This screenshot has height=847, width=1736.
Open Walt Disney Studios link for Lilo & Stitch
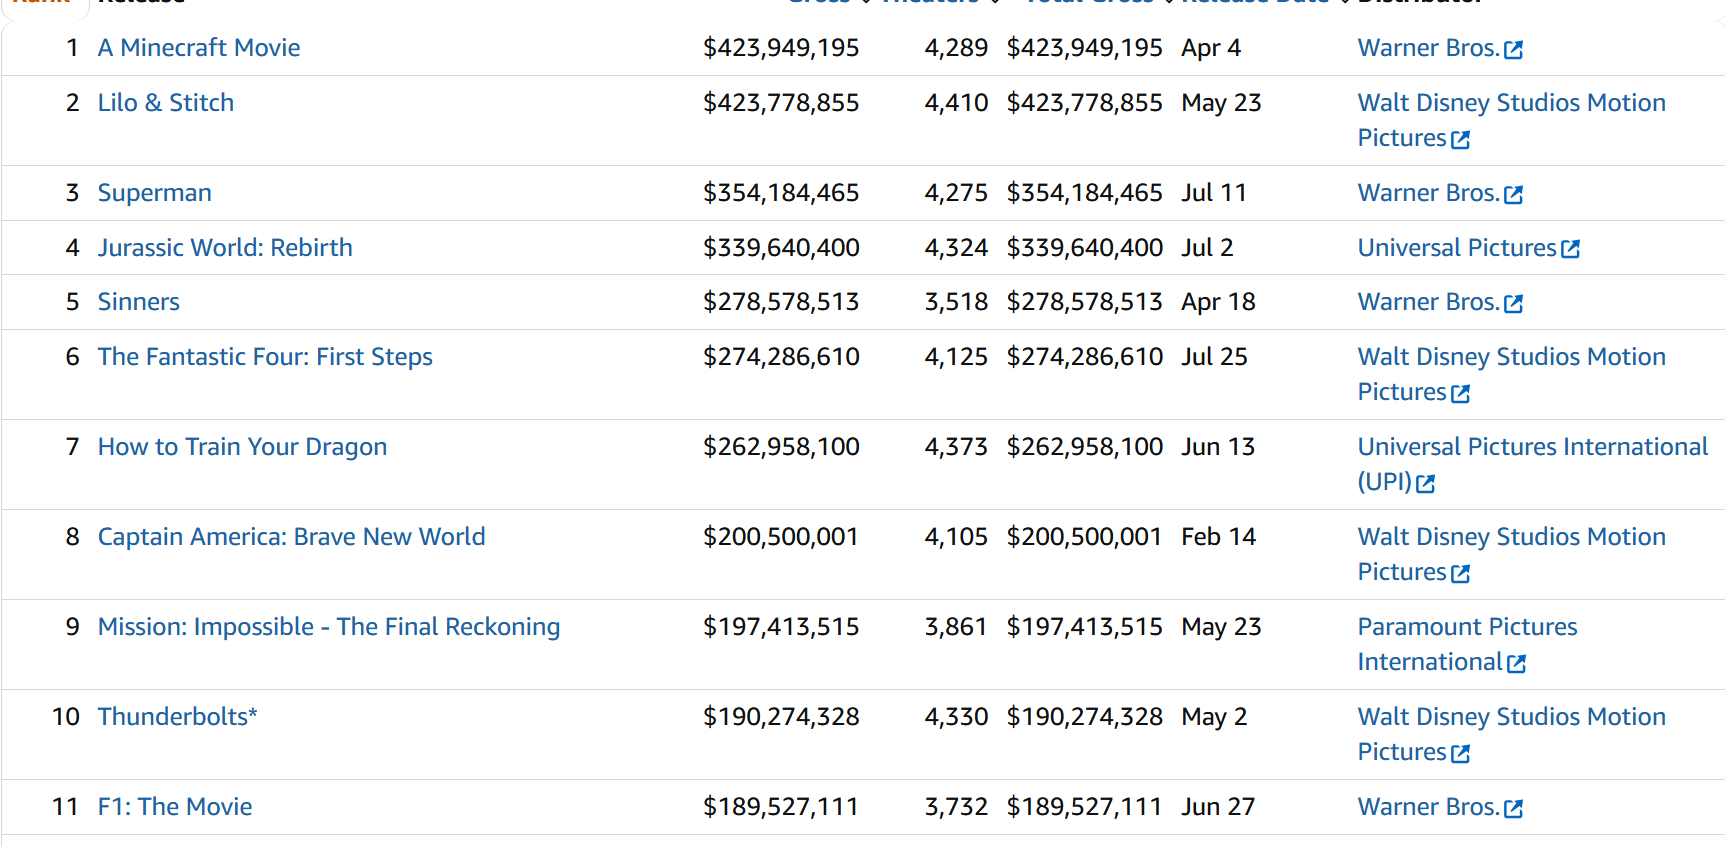pos(1511,120)
